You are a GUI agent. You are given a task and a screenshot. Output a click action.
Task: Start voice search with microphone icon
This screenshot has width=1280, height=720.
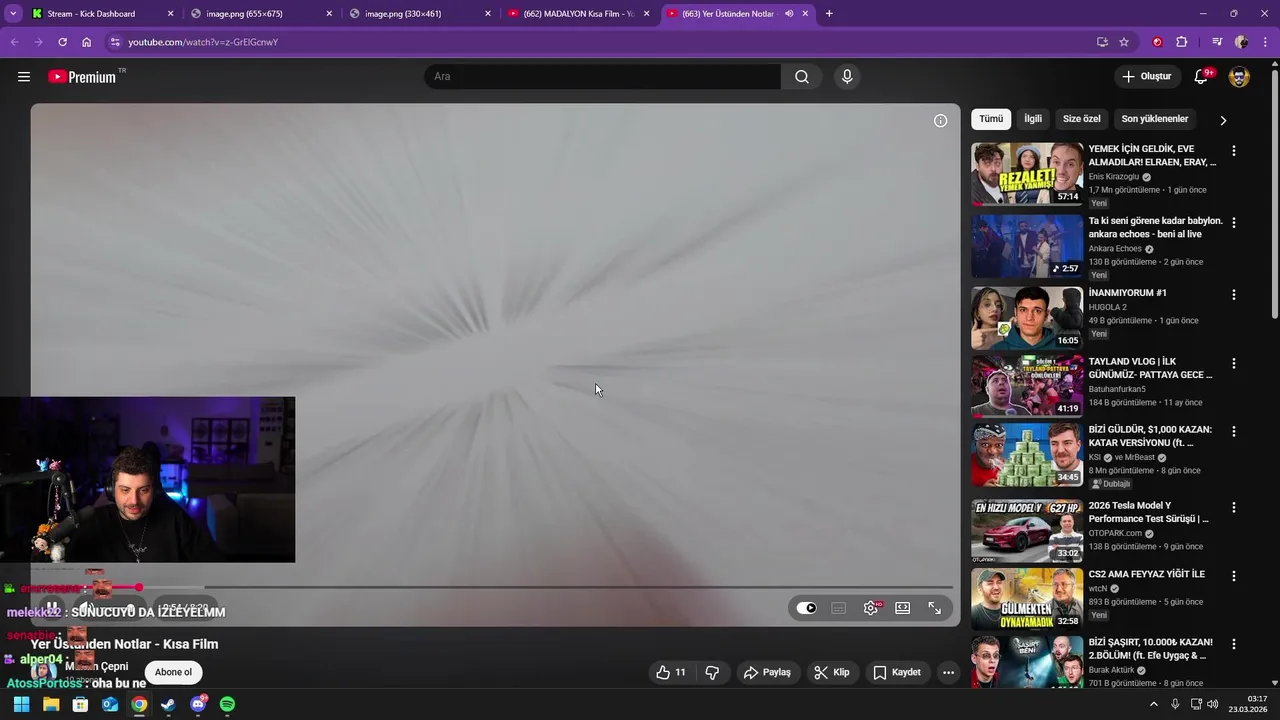pos(847,77)
